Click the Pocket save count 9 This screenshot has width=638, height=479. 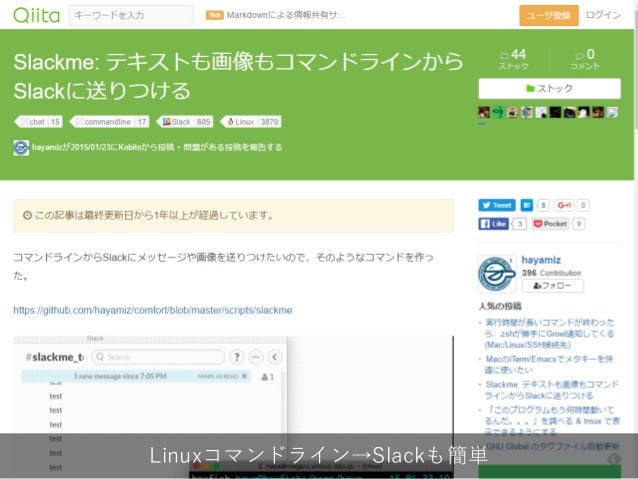(579, 224)
